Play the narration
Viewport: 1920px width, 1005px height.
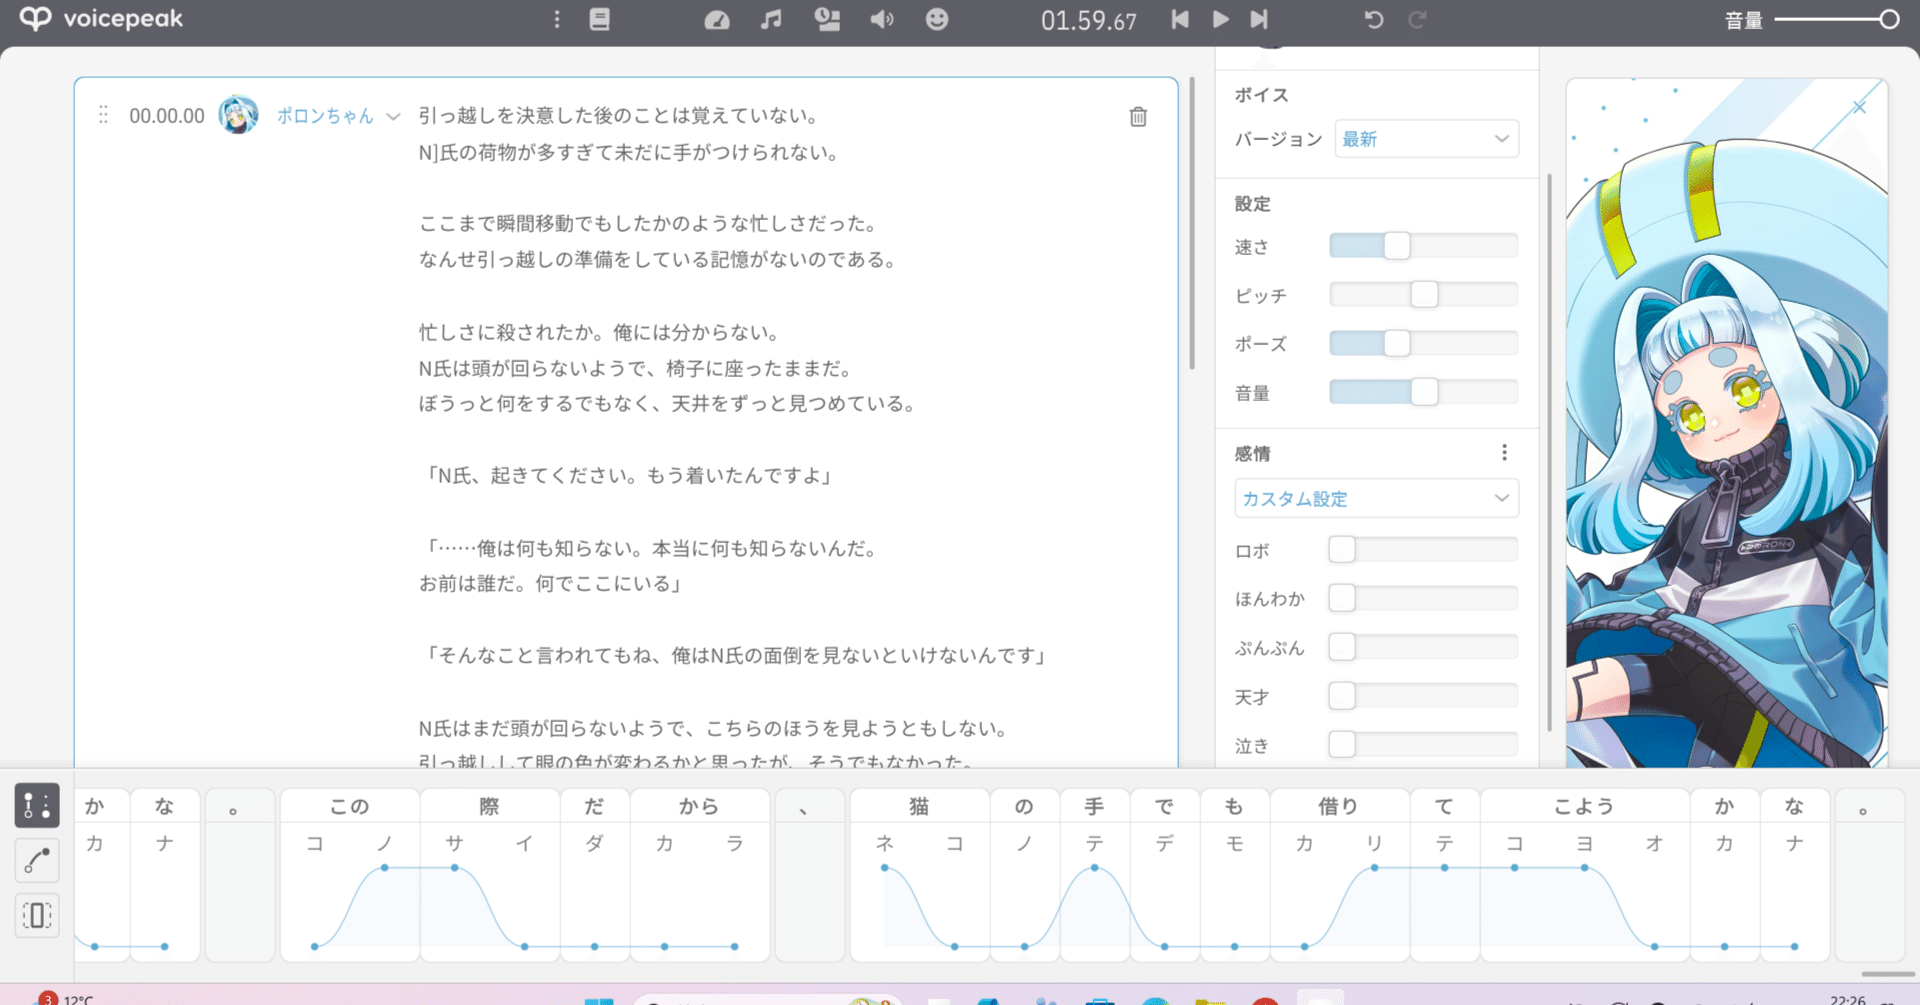(x=1220, y=19)
